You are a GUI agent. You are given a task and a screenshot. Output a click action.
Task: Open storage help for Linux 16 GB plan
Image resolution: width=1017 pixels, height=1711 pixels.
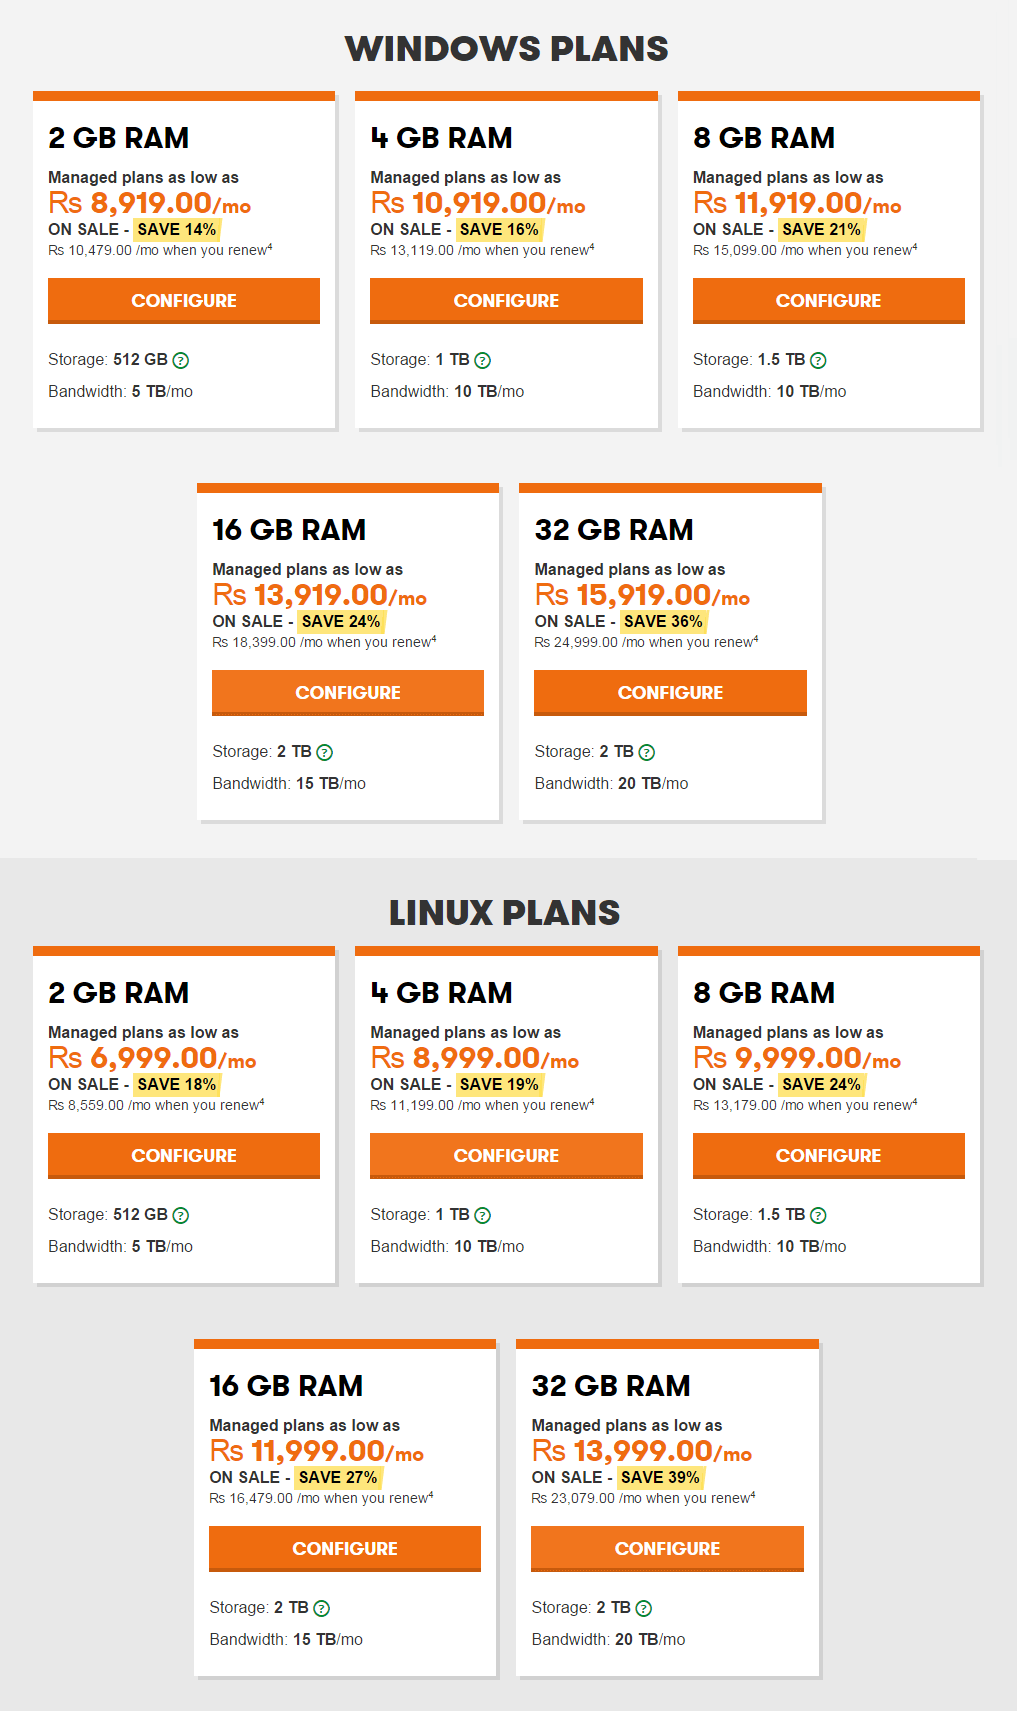pos(321,1607)
